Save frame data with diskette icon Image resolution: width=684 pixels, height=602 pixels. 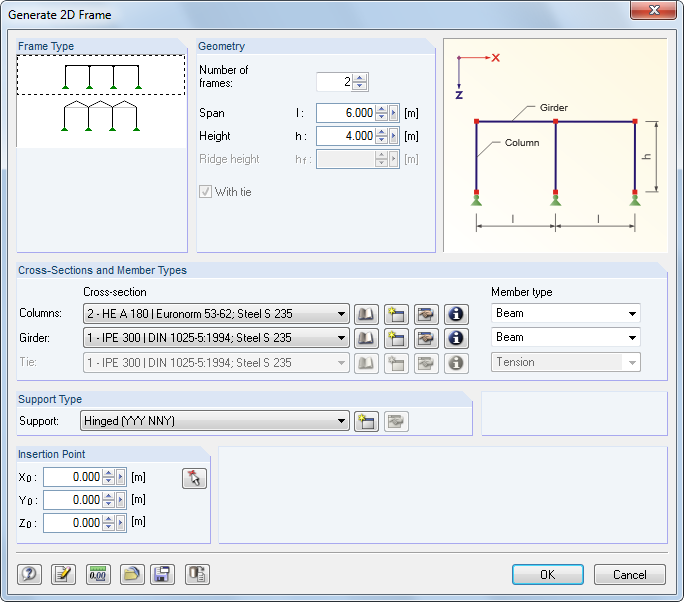(162, 574)
